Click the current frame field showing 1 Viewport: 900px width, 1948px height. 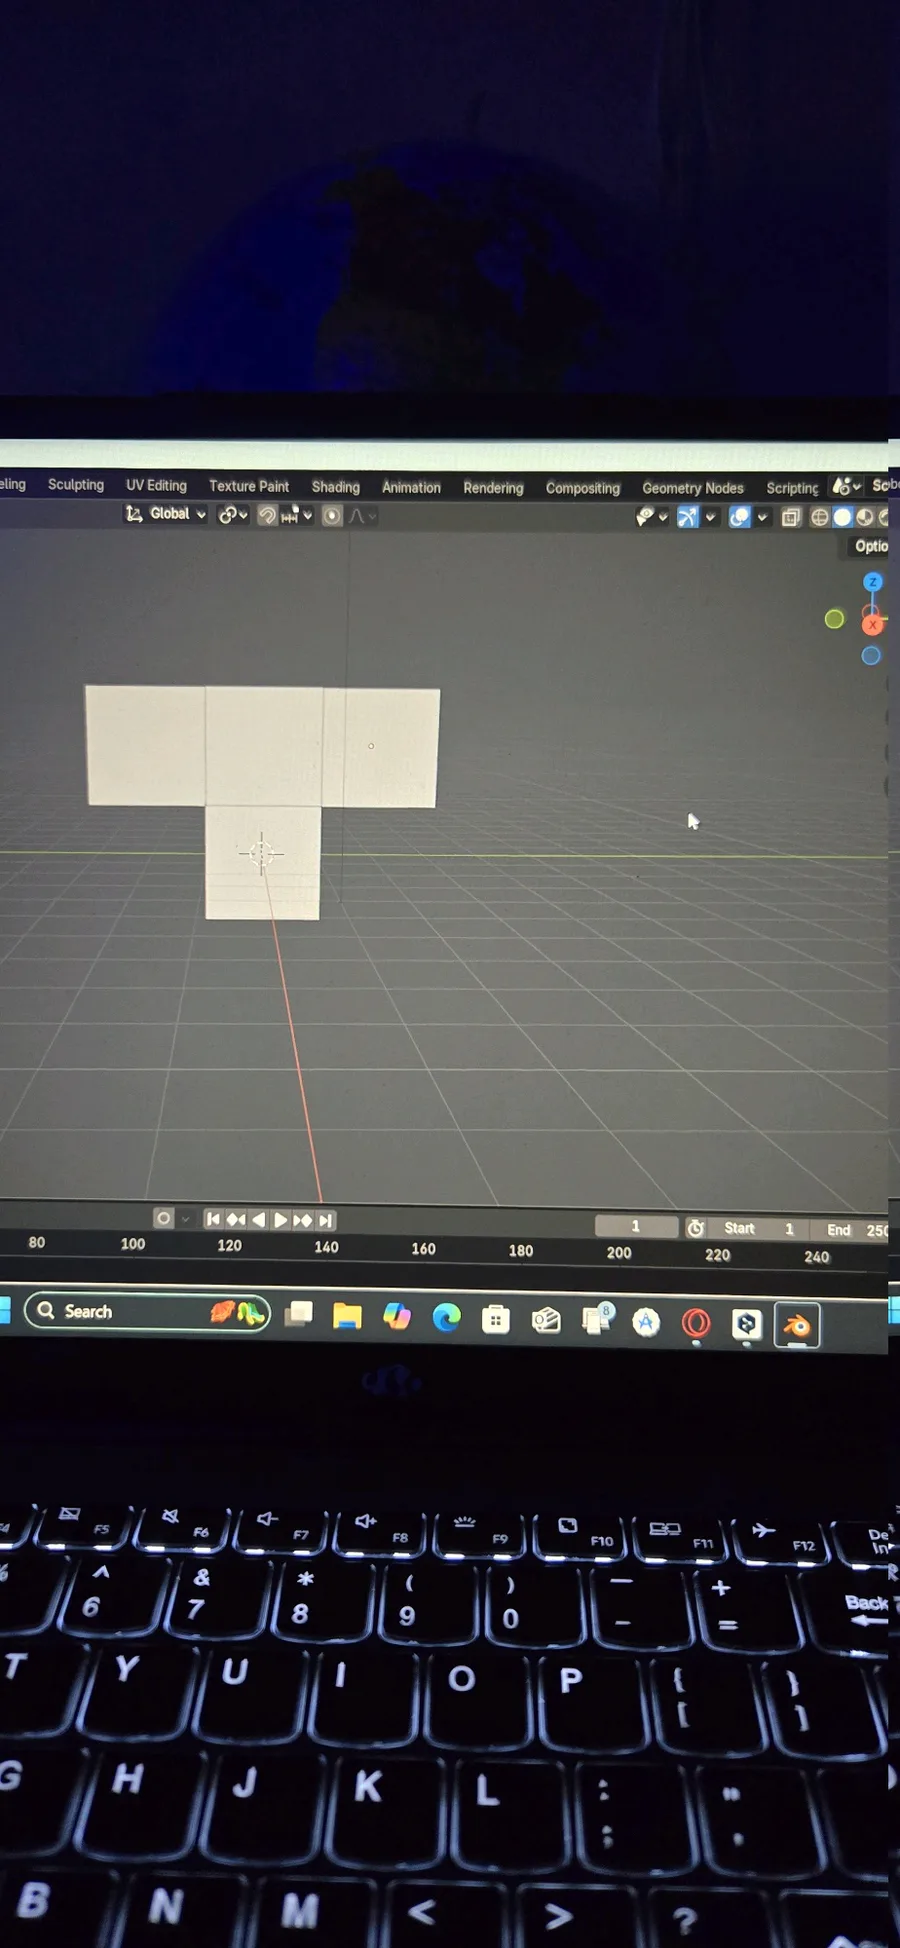[636, 1226]
